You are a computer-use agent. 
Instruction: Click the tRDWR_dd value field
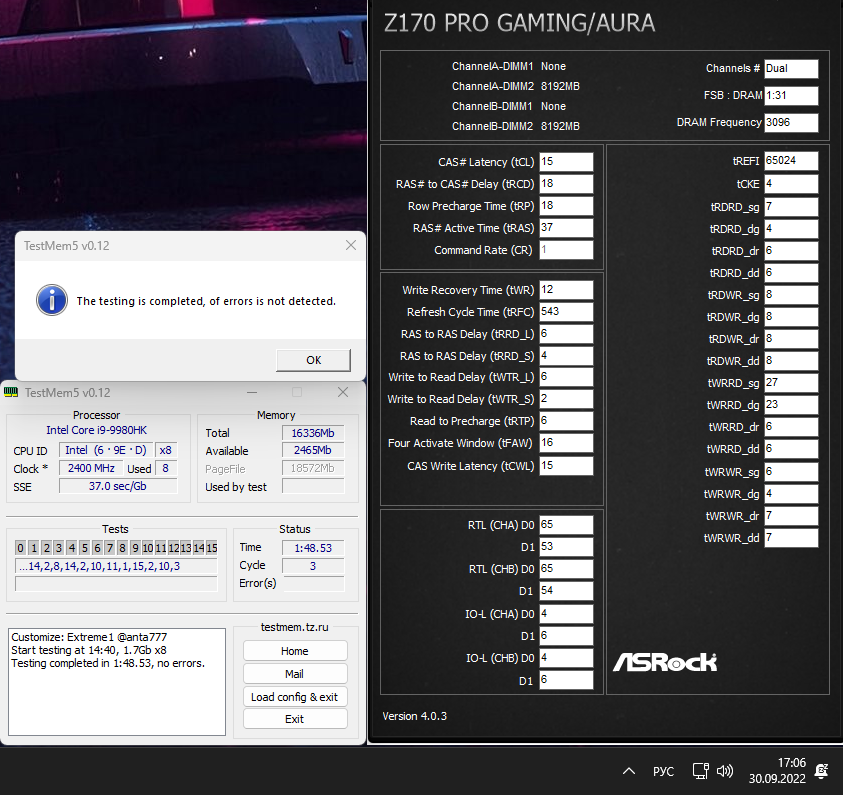coord(791,361)
